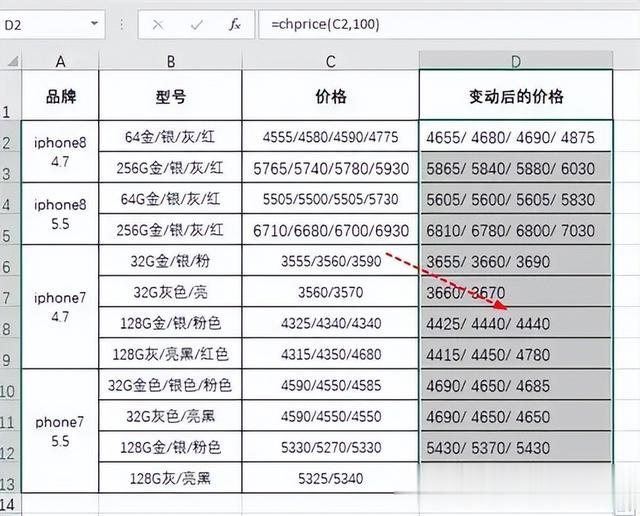Select row 10 header
The width and height of the screenshot is (640, 516).
tap(11, 385)
